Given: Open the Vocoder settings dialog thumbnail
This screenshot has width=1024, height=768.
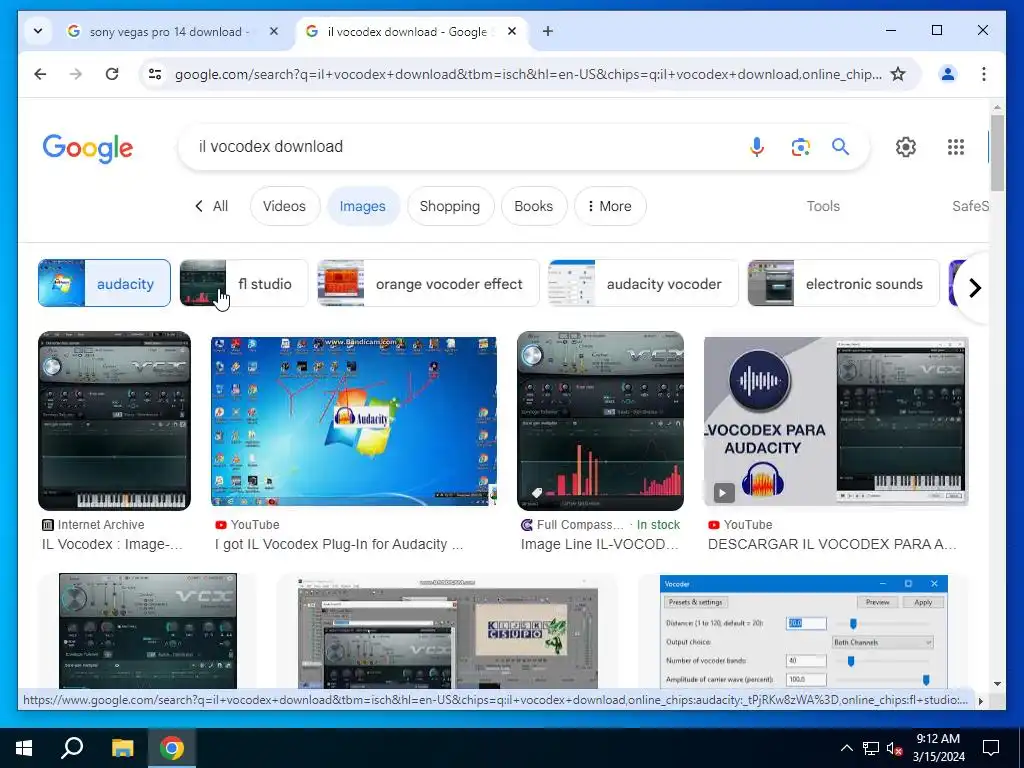Looking at the screenshot, I should pyautogui.click(x=804, y=631).
